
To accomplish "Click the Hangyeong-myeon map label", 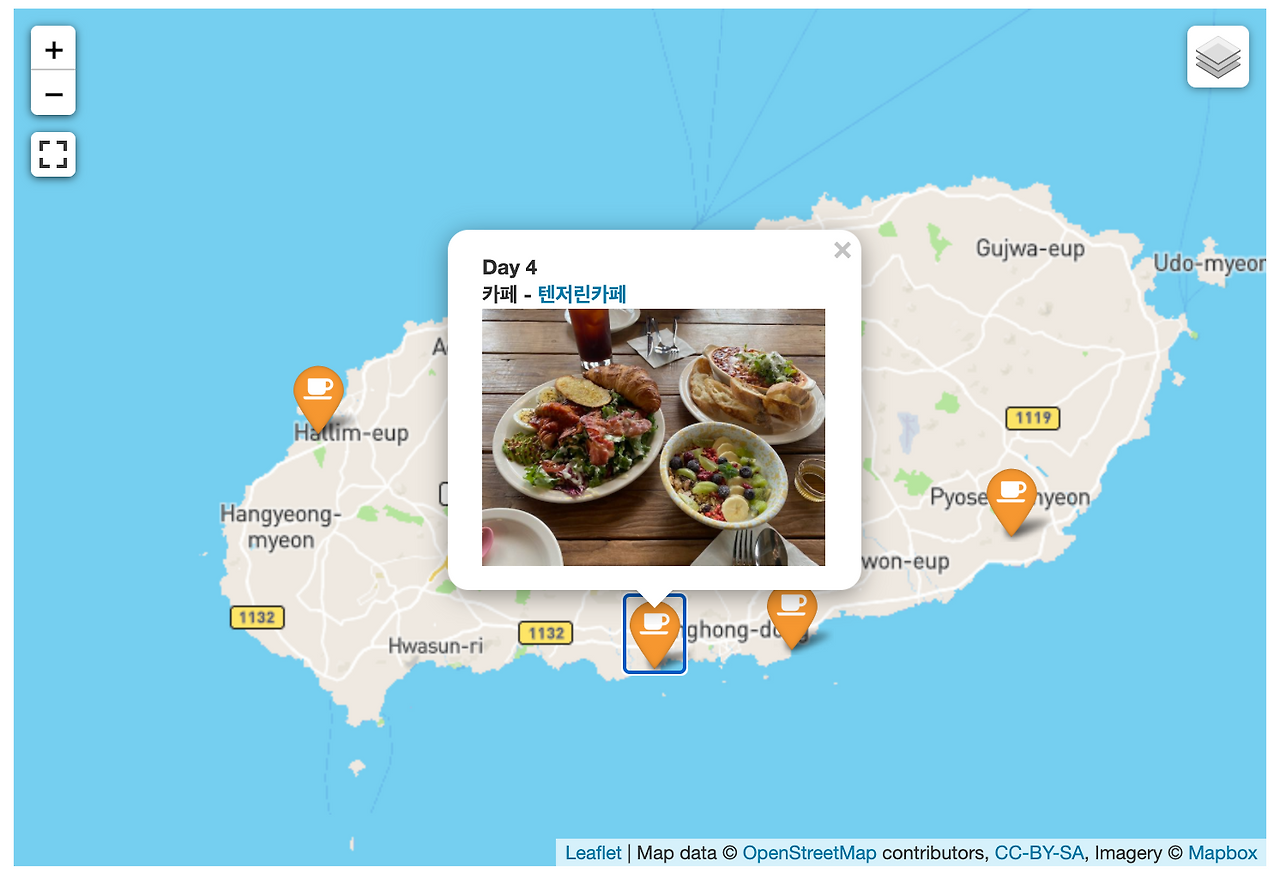I will 281,527.
